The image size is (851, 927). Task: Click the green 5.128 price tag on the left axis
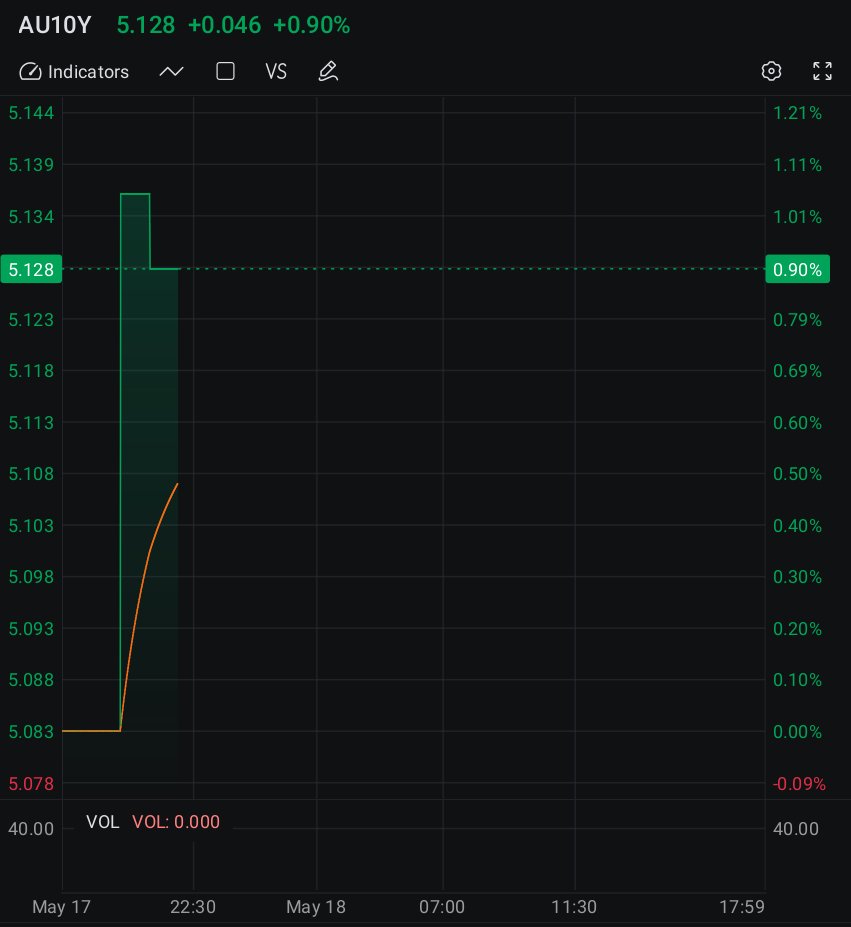point(31,269)
